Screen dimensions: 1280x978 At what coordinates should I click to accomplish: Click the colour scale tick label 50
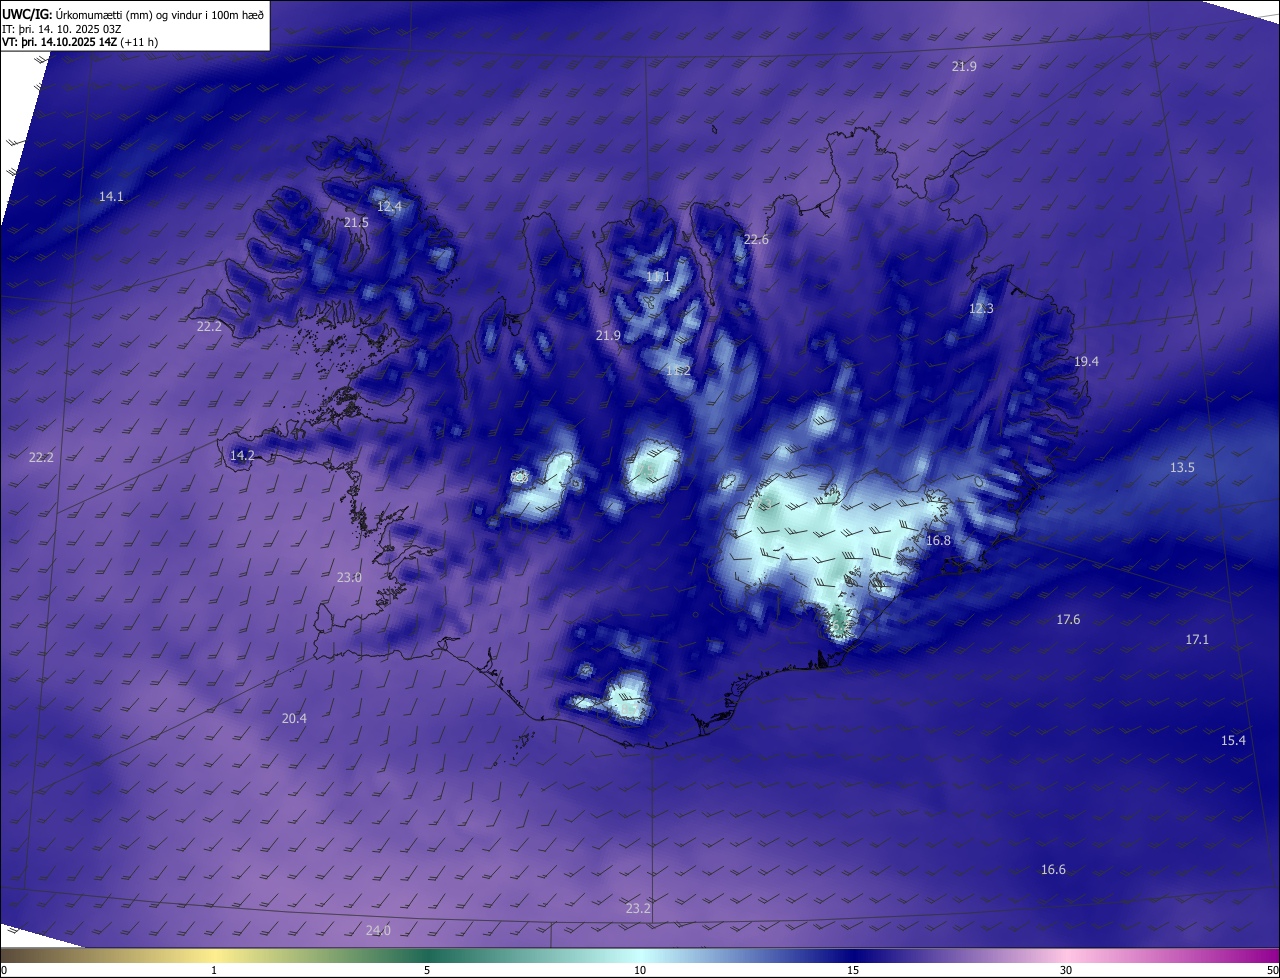[1271, 970]
